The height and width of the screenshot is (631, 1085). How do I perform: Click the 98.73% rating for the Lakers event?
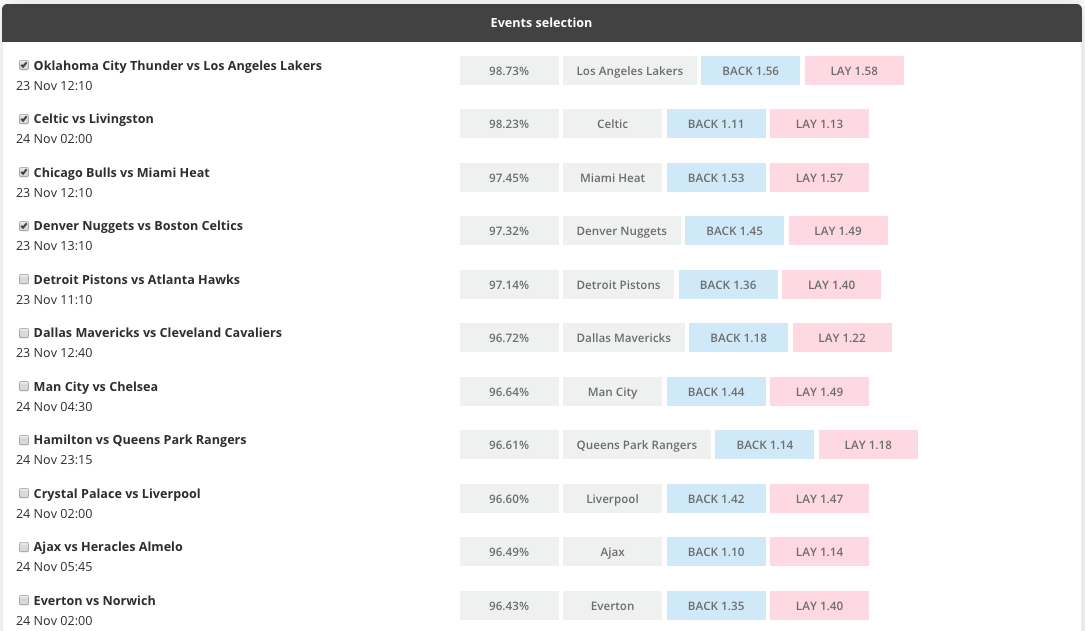[x=509, y=71]
